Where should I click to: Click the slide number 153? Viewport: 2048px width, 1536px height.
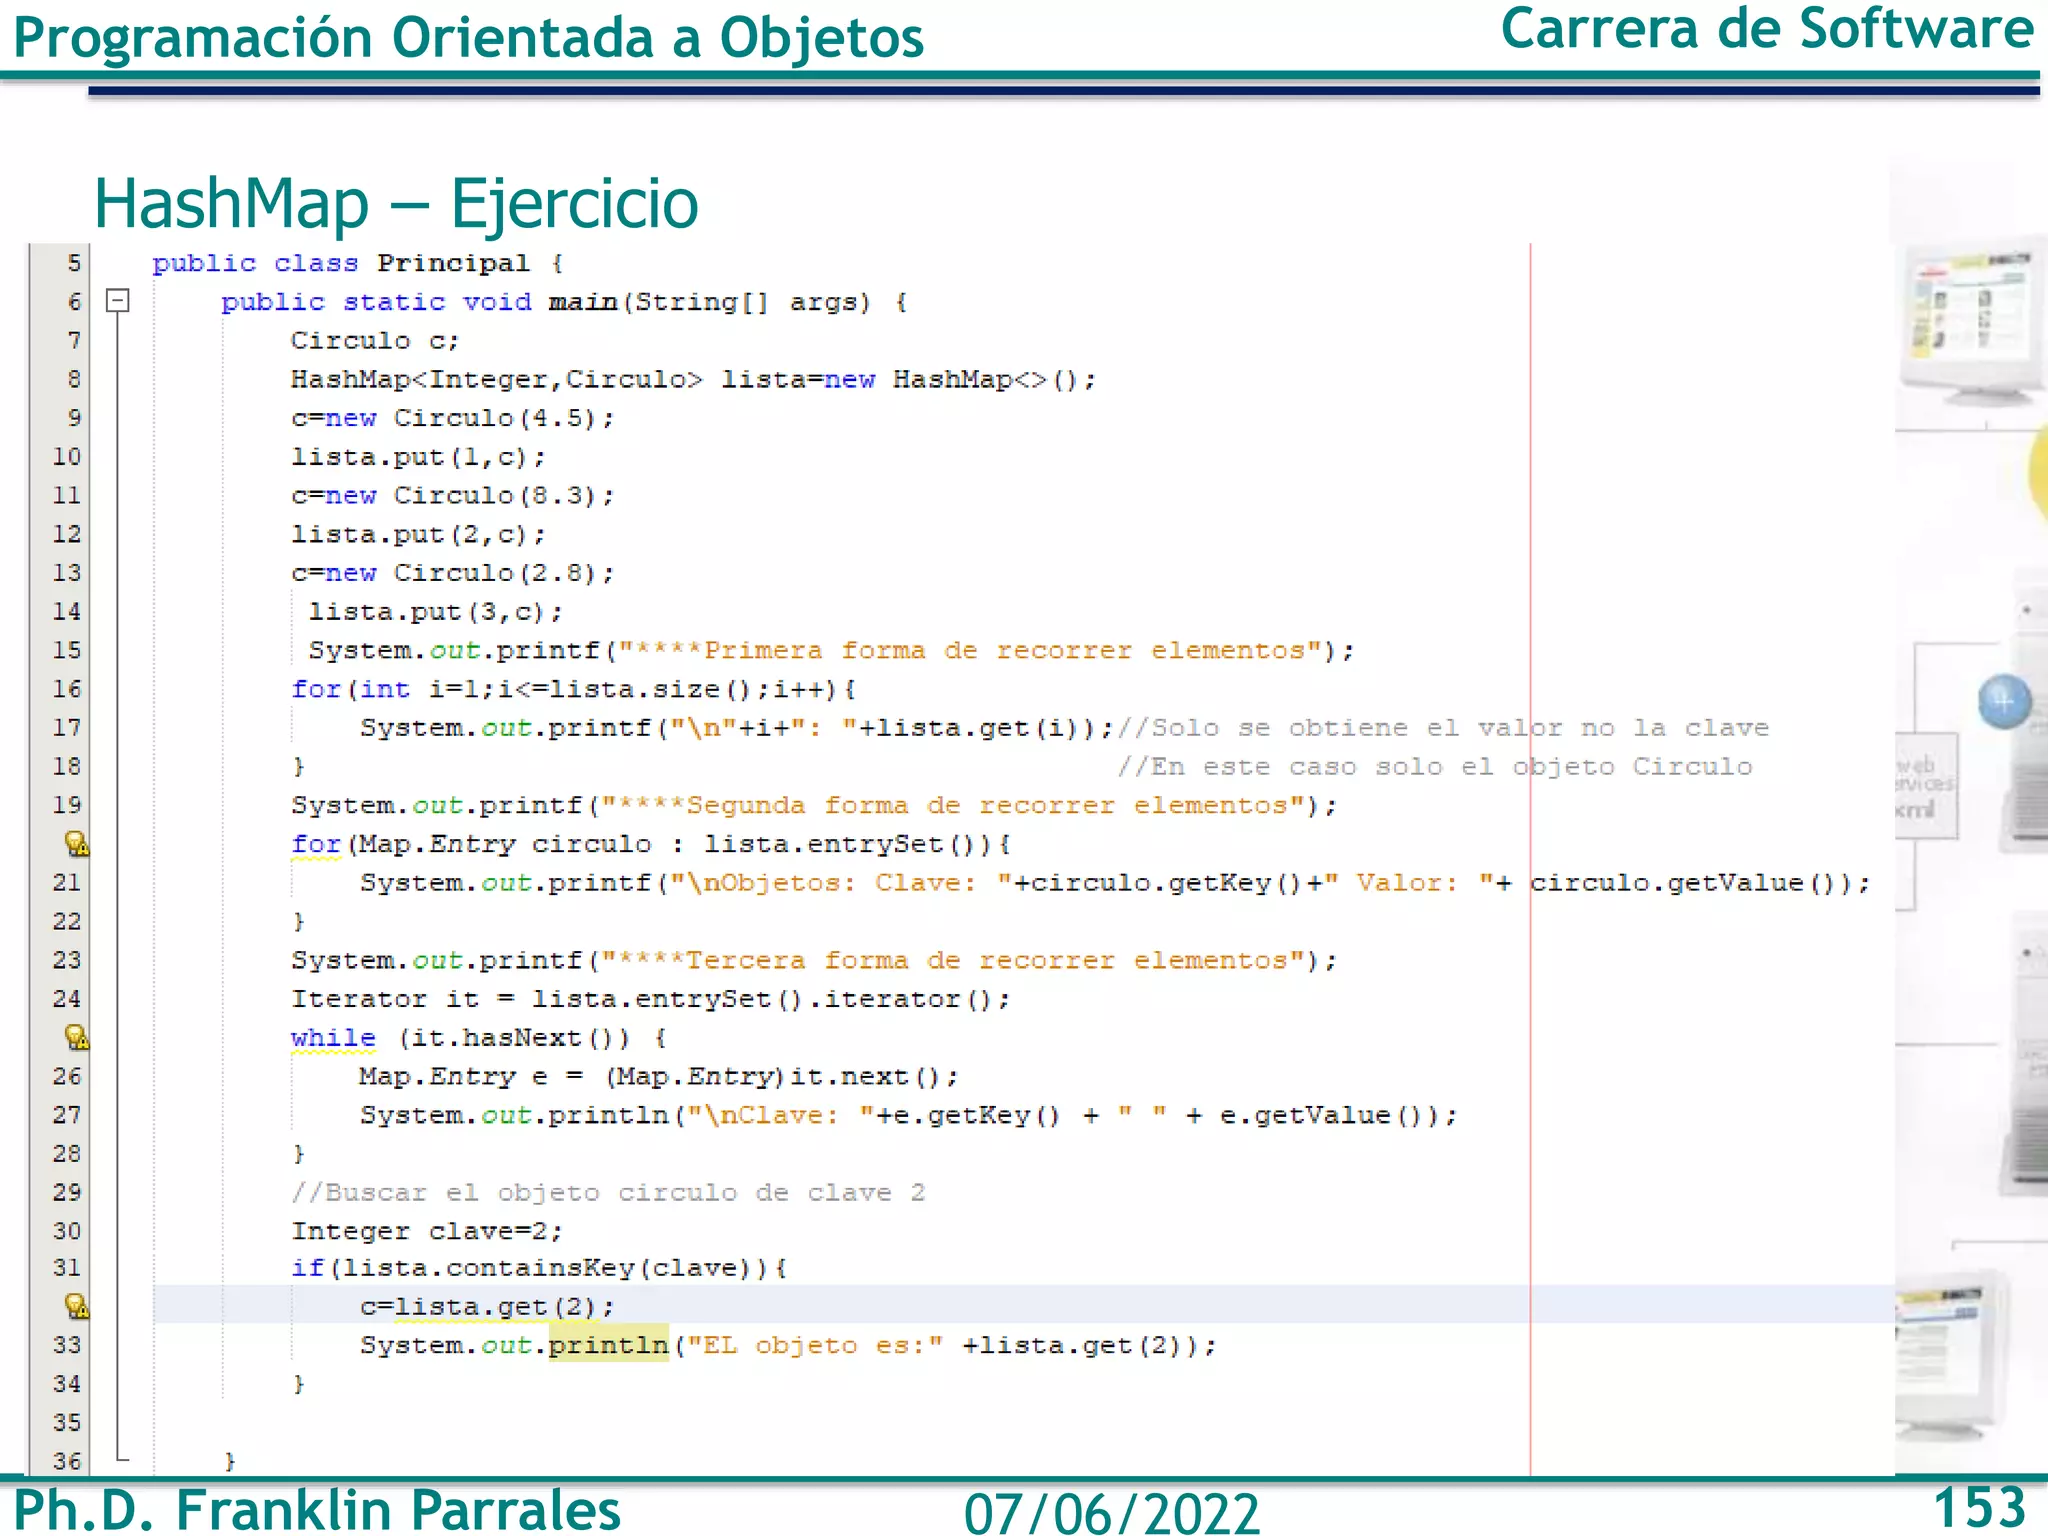(1979, 1507)
